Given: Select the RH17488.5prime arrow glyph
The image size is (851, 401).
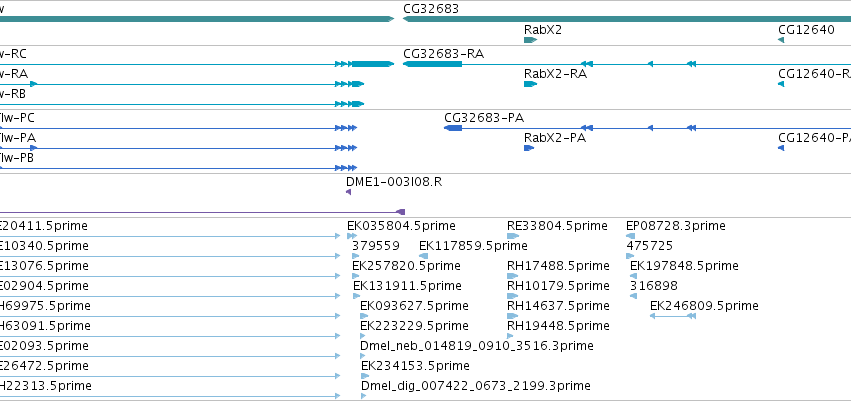Looking at the screenshot, I should click(513, 276).
